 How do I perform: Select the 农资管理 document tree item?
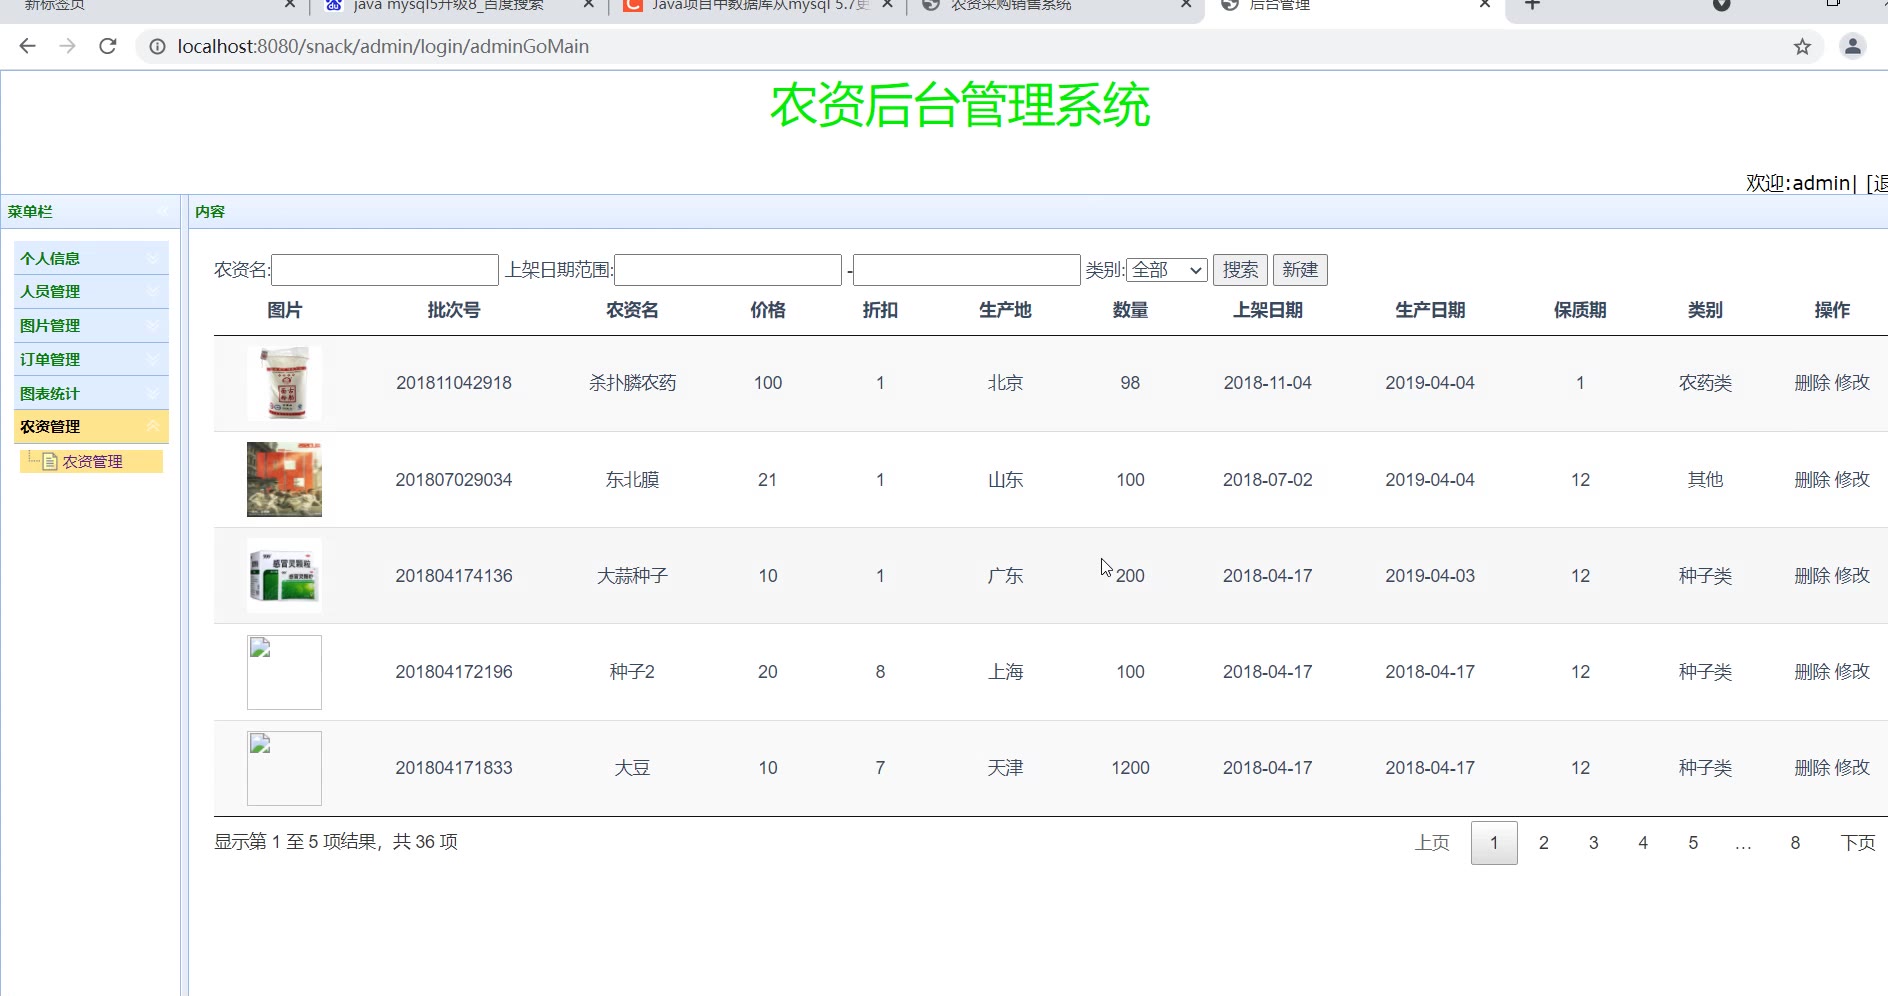(92, 461)
